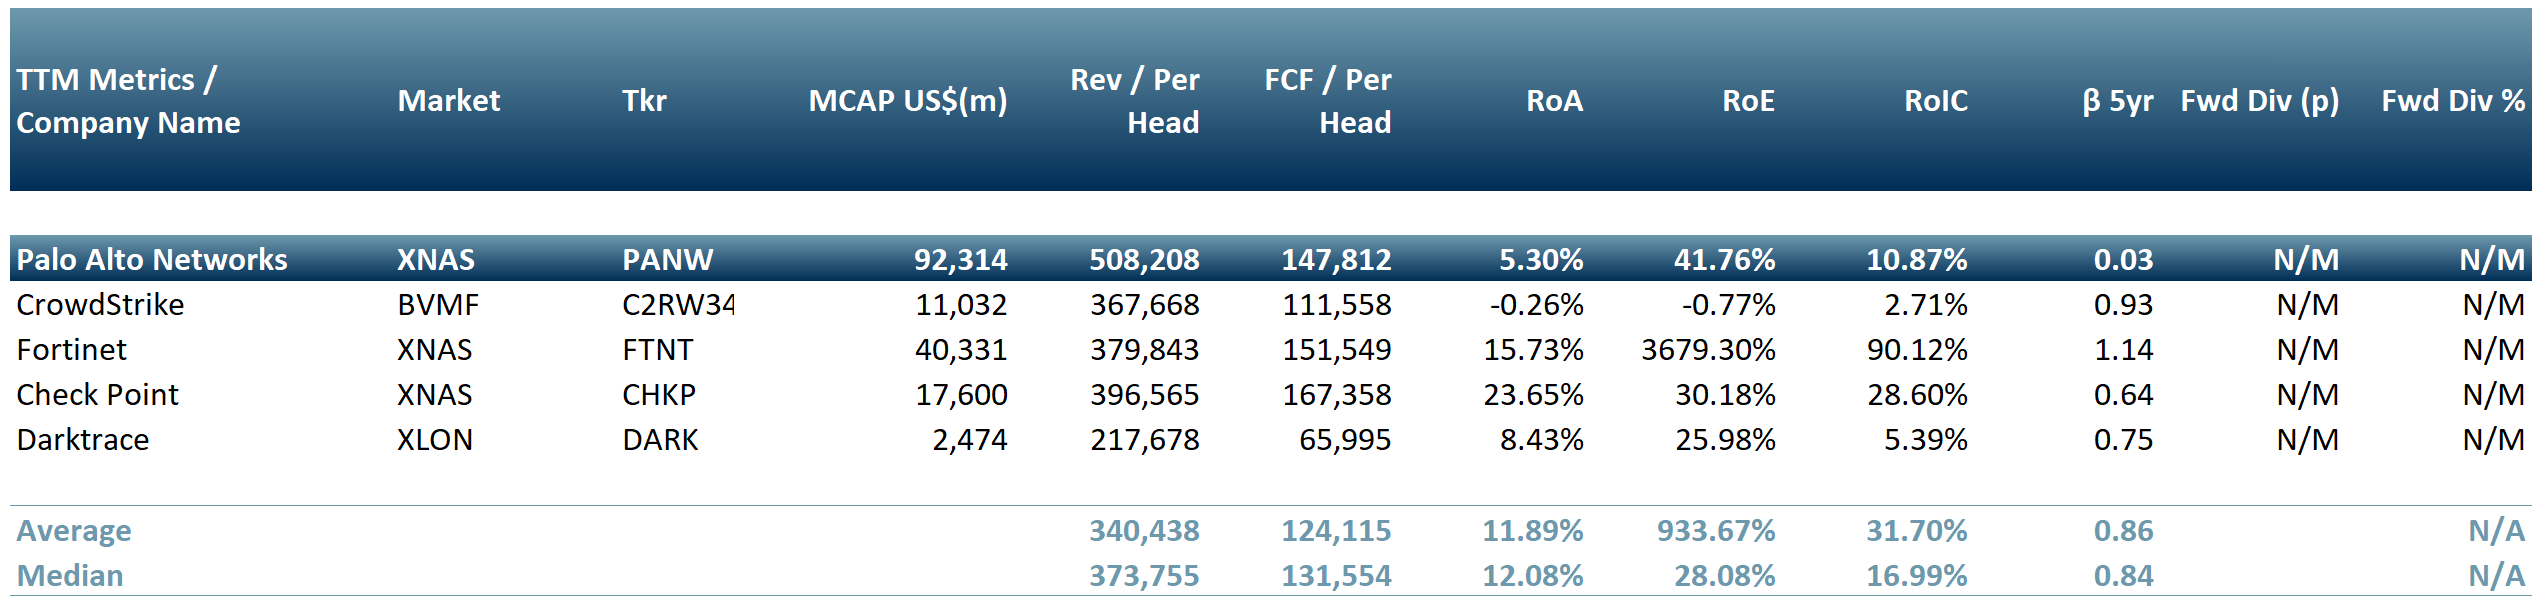
Task: Select the Fortinet company name cell
Action: tap(72, 350)
